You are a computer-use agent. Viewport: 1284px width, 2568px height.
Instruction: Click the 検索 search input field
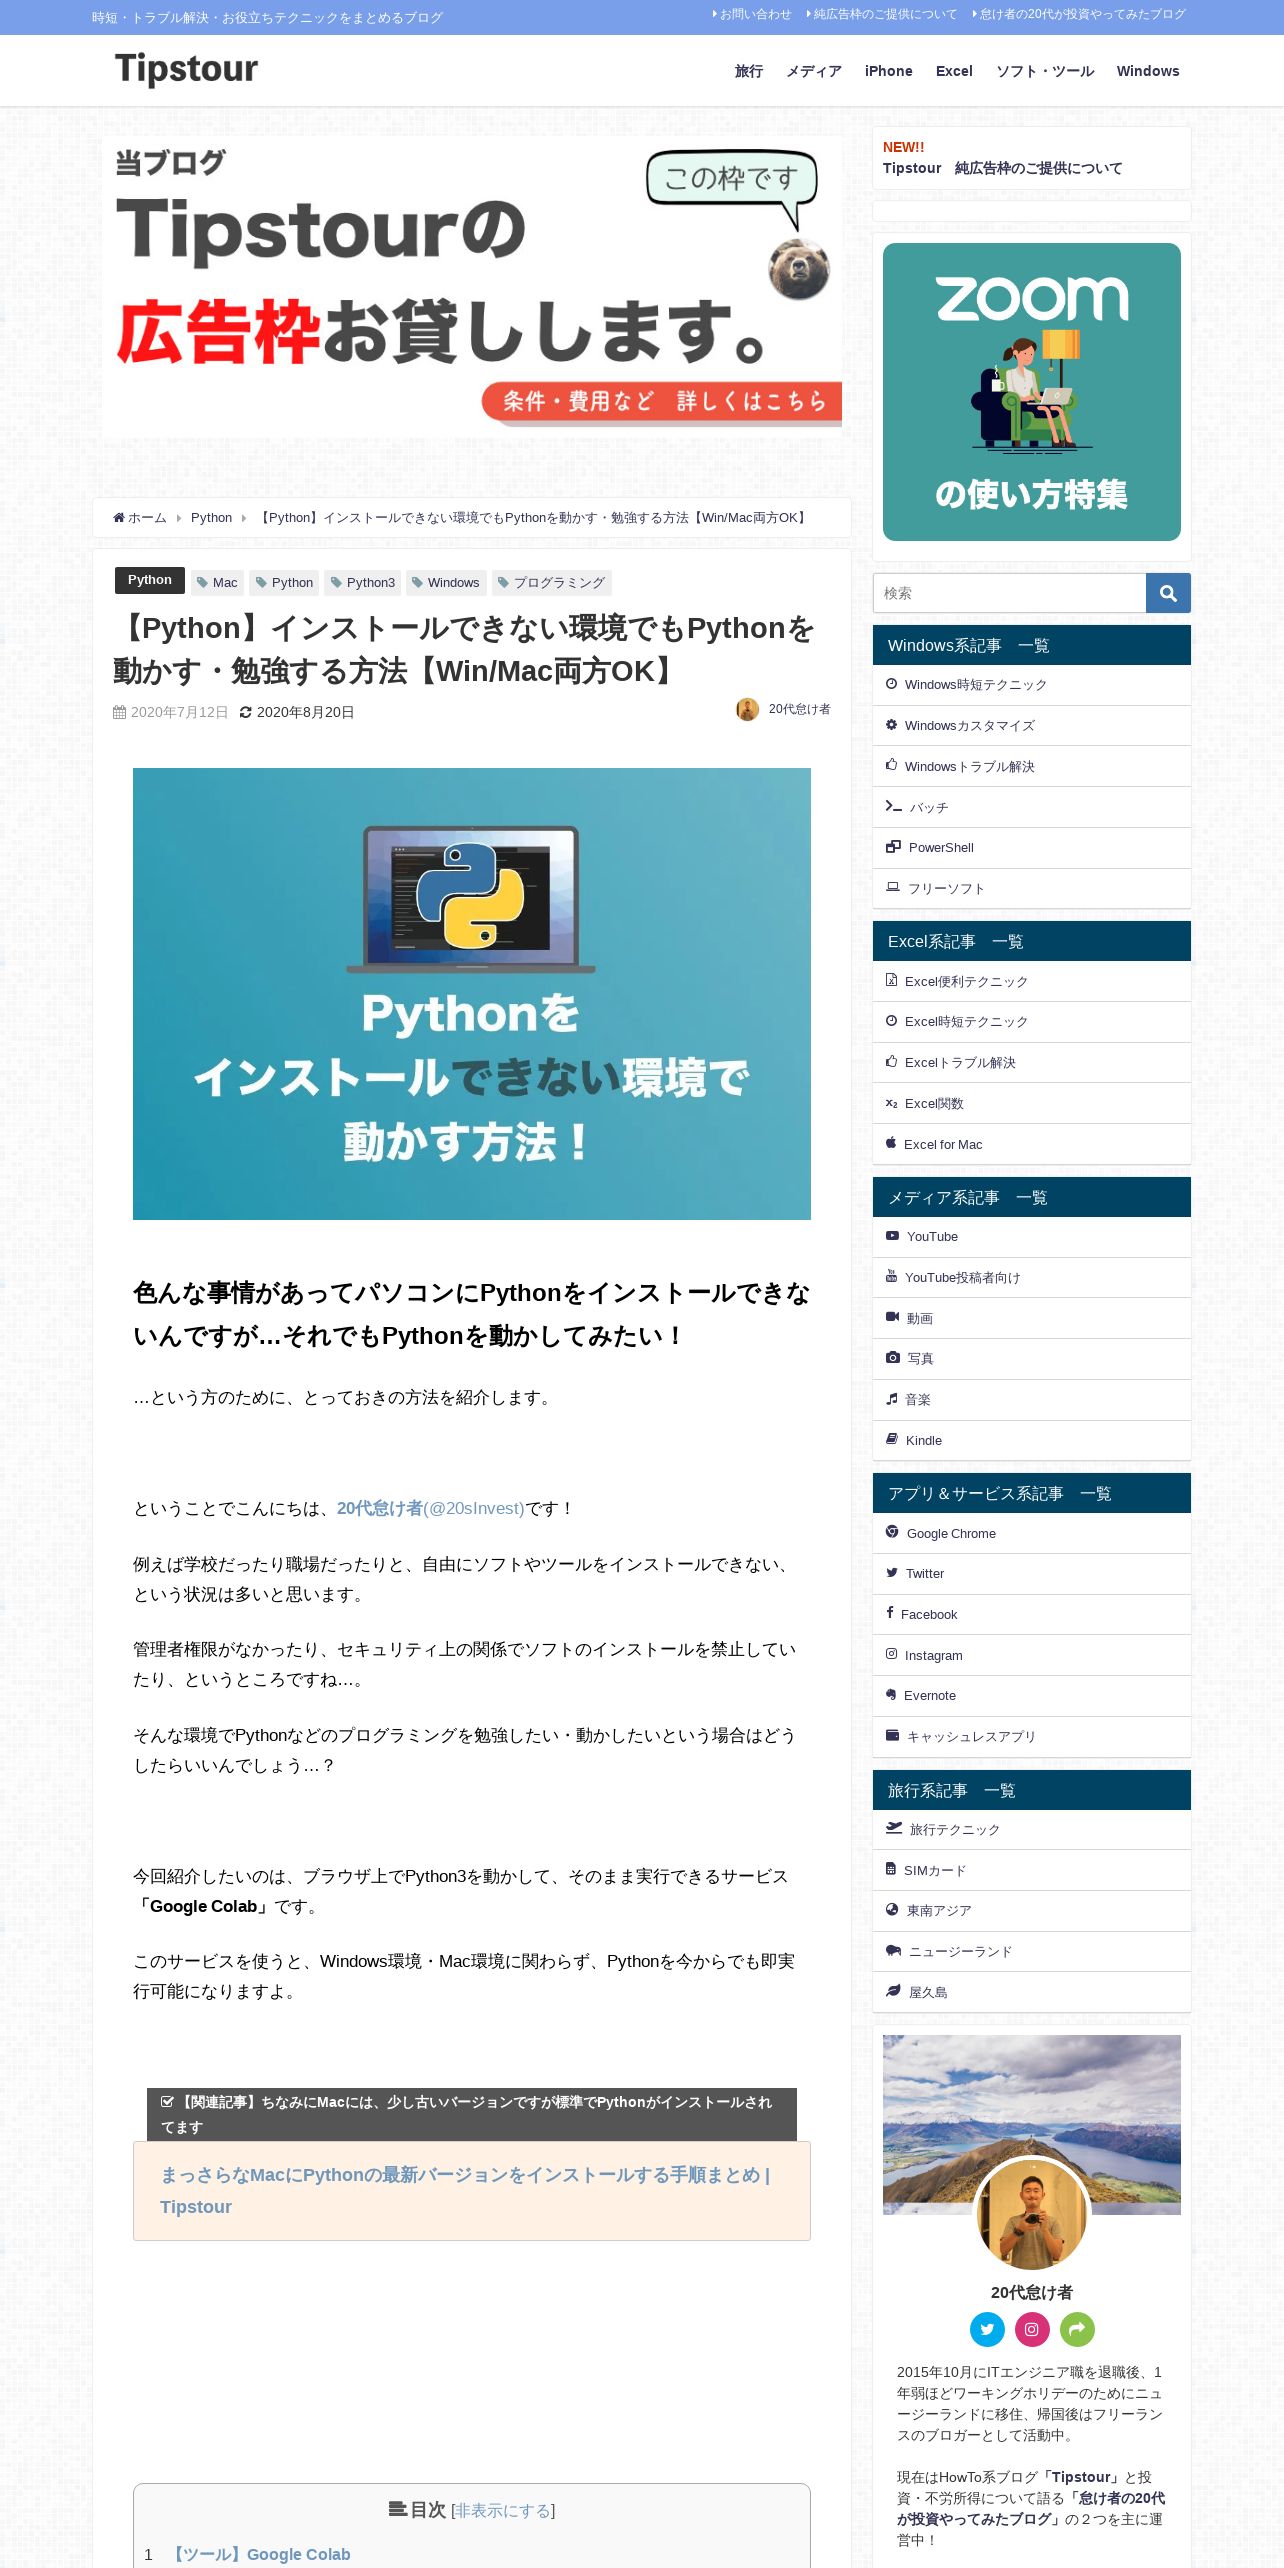pyautogui.click(x=1009, y=593)
